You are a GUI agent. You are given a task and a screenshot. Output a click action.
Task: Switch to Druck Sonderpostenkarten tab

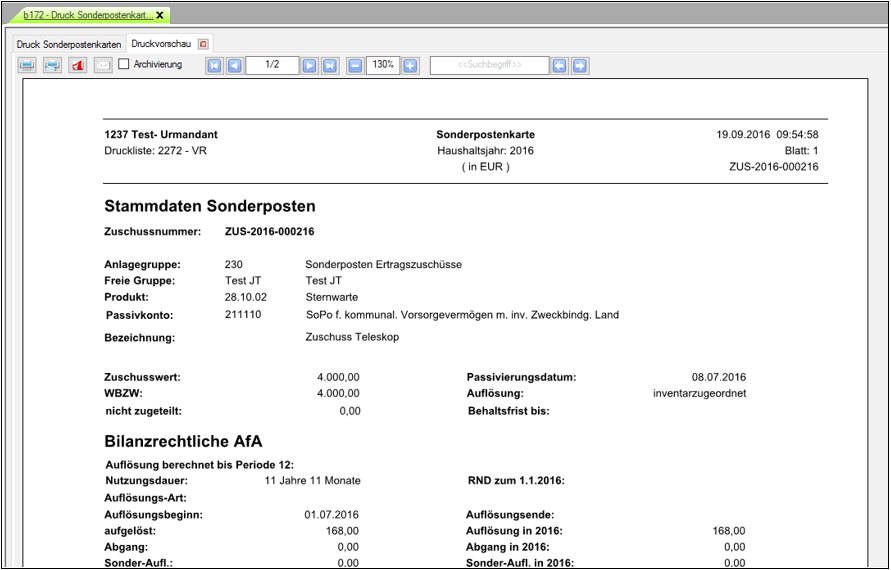tap(68, 44)
